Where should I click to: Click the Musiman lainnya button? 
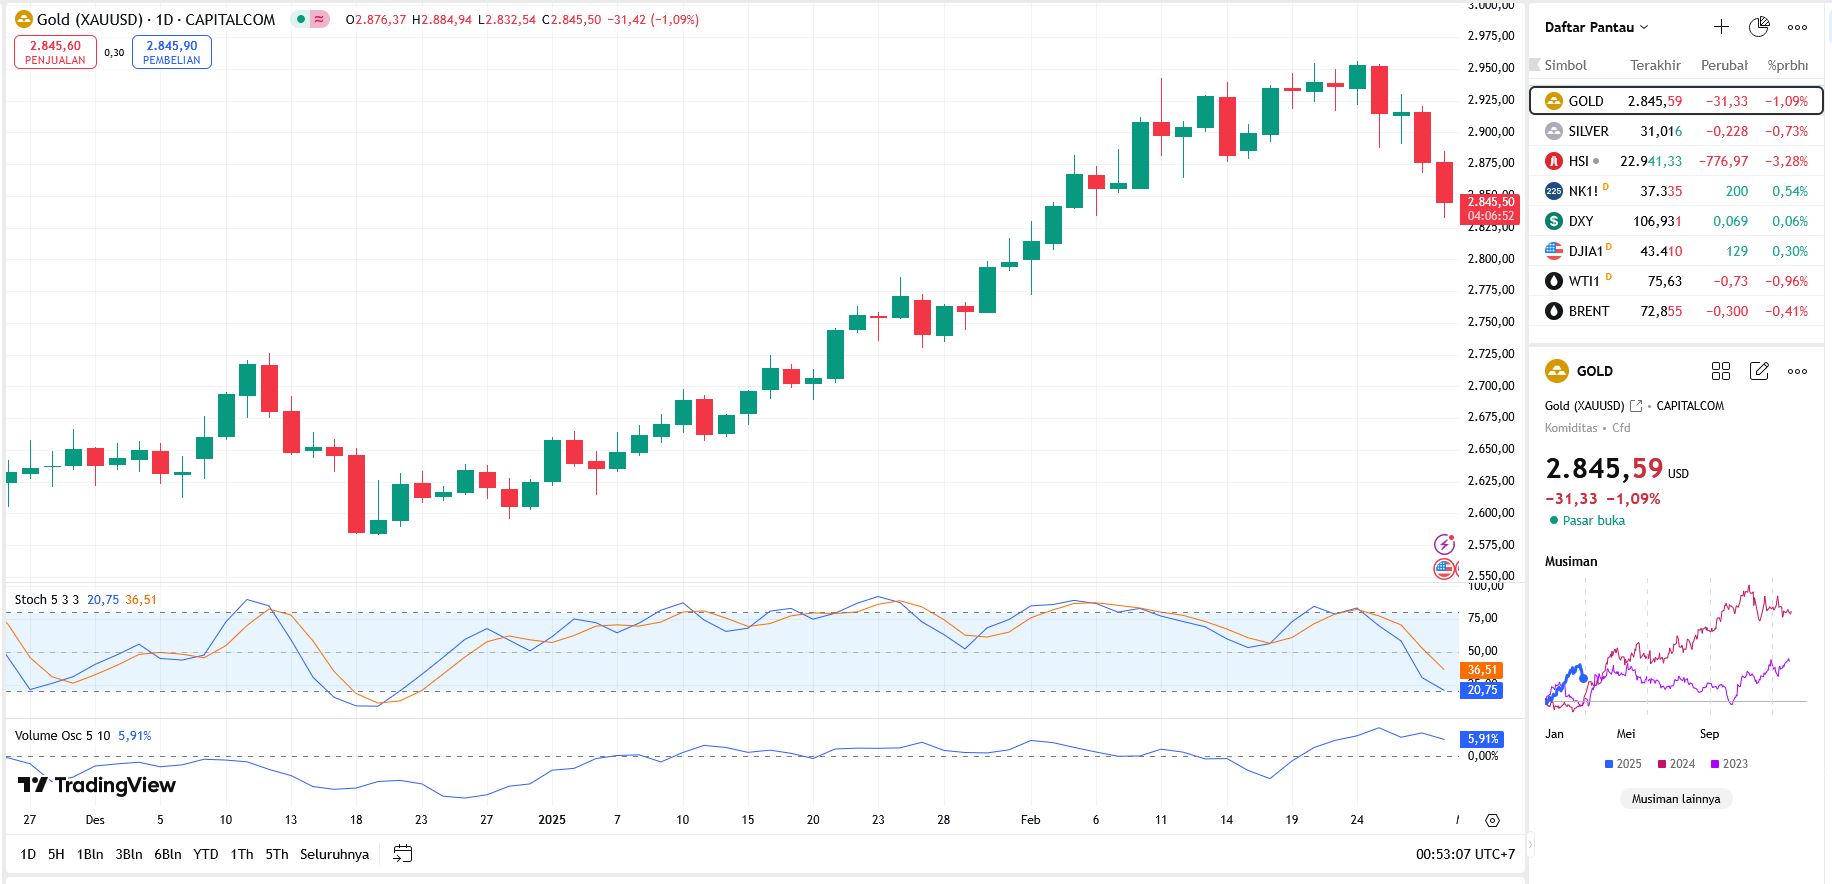pyautogui.click(x=1676, y=799)
